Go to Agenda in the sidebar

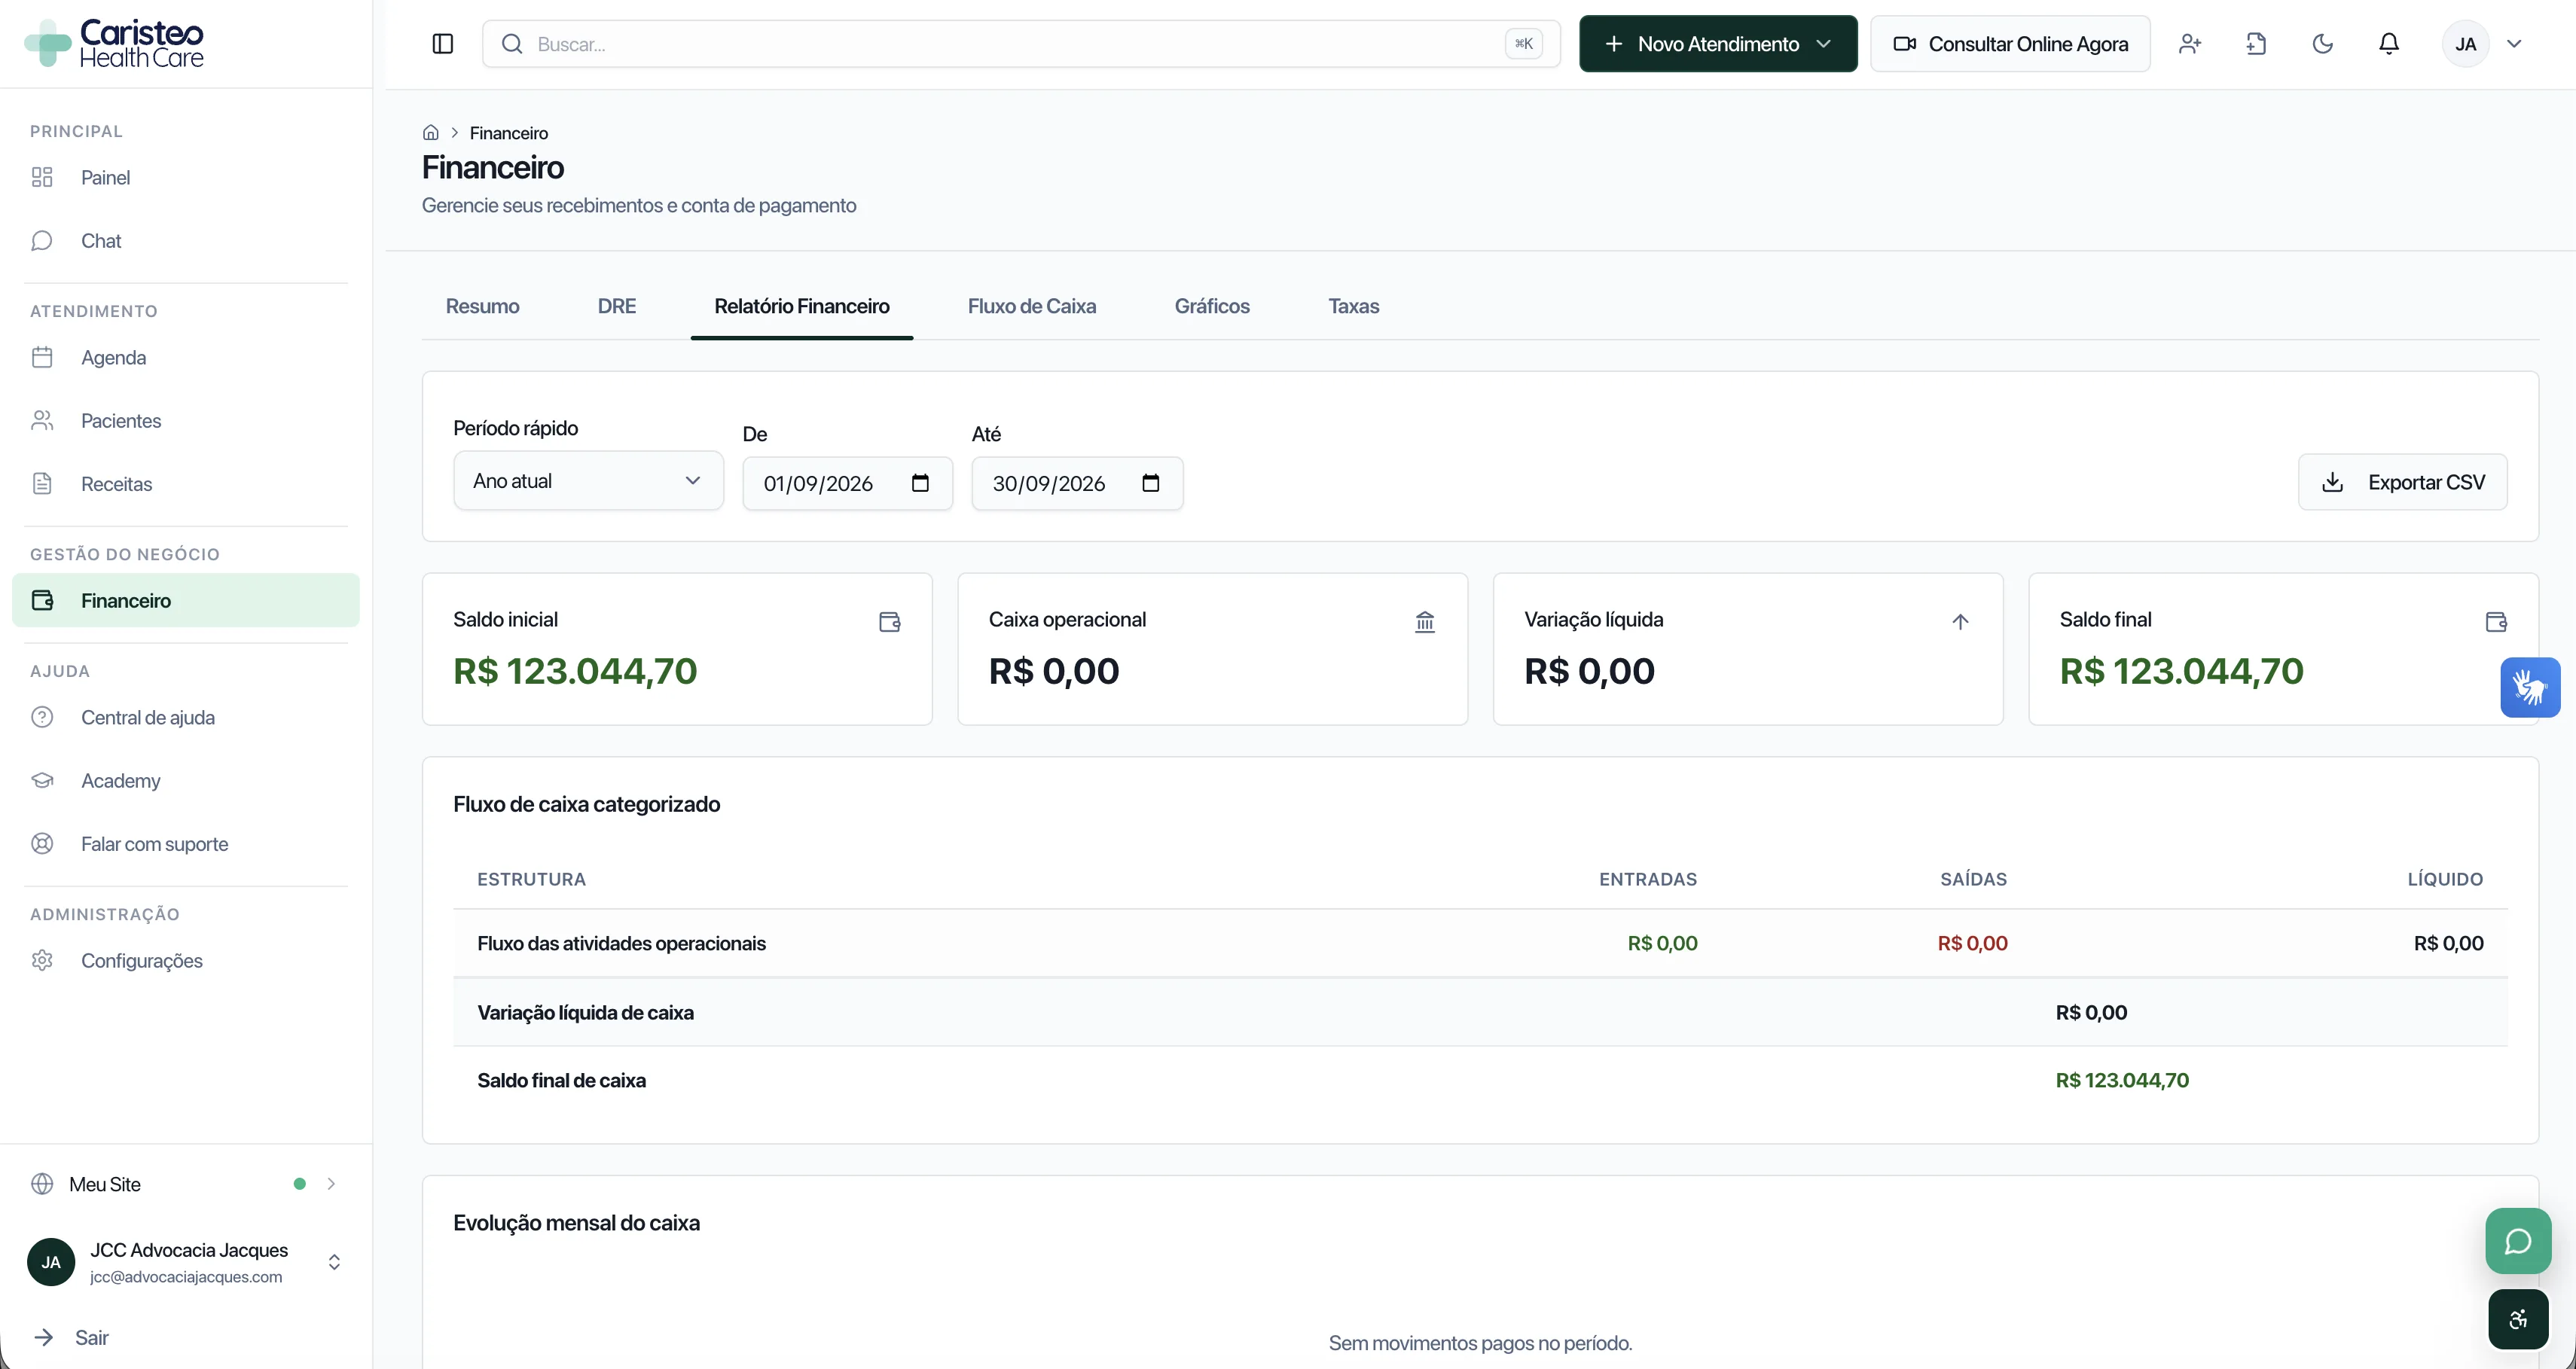pos(186,357)
